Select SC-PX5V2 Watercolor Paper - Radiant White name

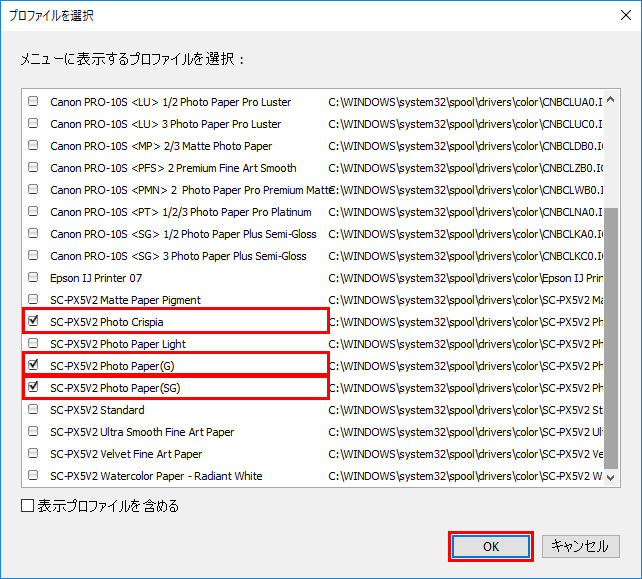[x=156, y=476]
